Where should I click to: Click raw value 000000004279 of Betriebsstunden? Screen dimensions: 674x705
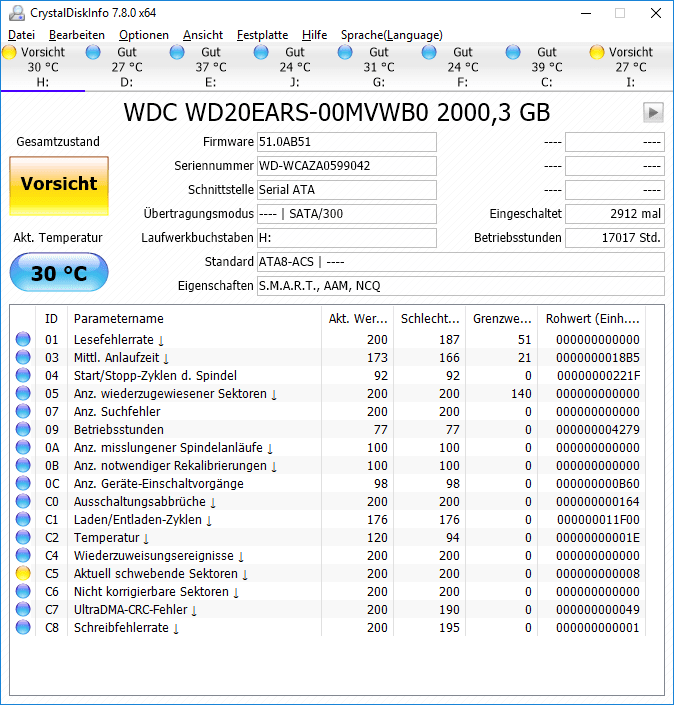pos(598,430)
